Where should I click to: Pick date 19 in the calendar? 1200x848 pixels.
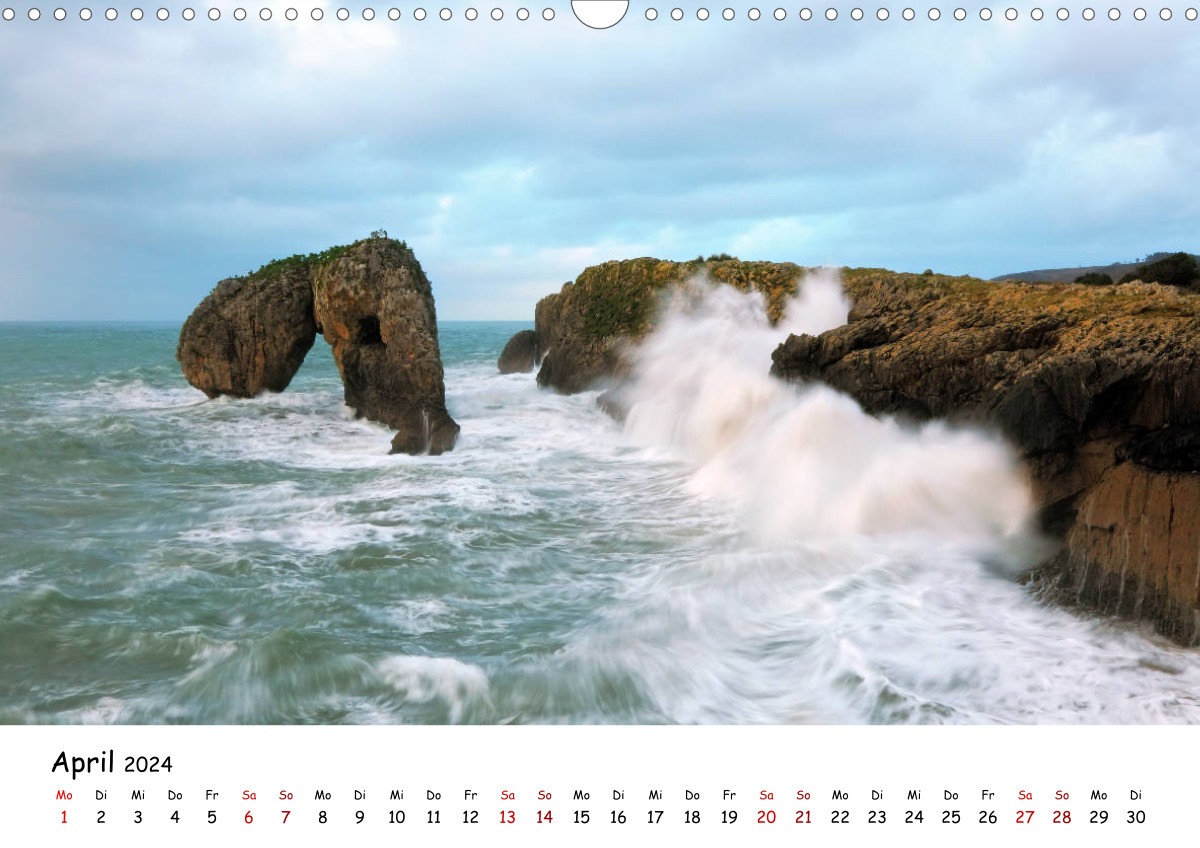pyautogui.click(x=730, y=817)
